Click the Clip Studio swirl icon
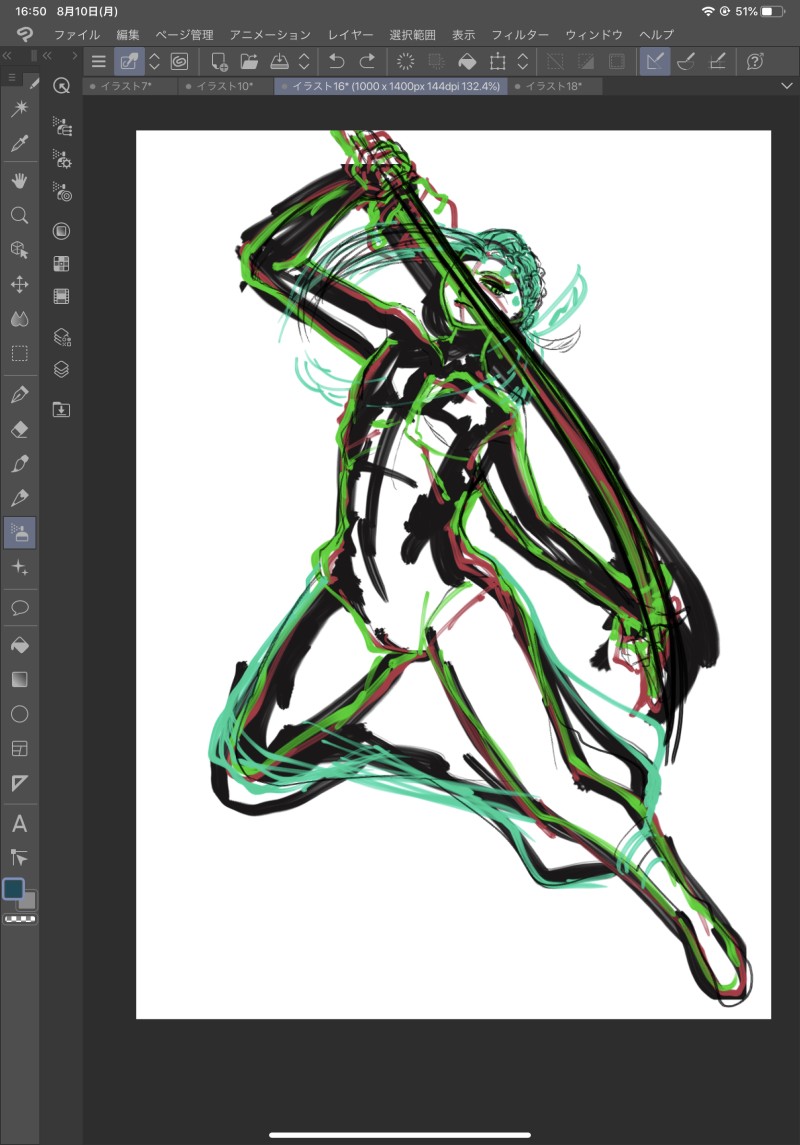This screenshot has height=1145, width=800. click(x=180, y=61)
